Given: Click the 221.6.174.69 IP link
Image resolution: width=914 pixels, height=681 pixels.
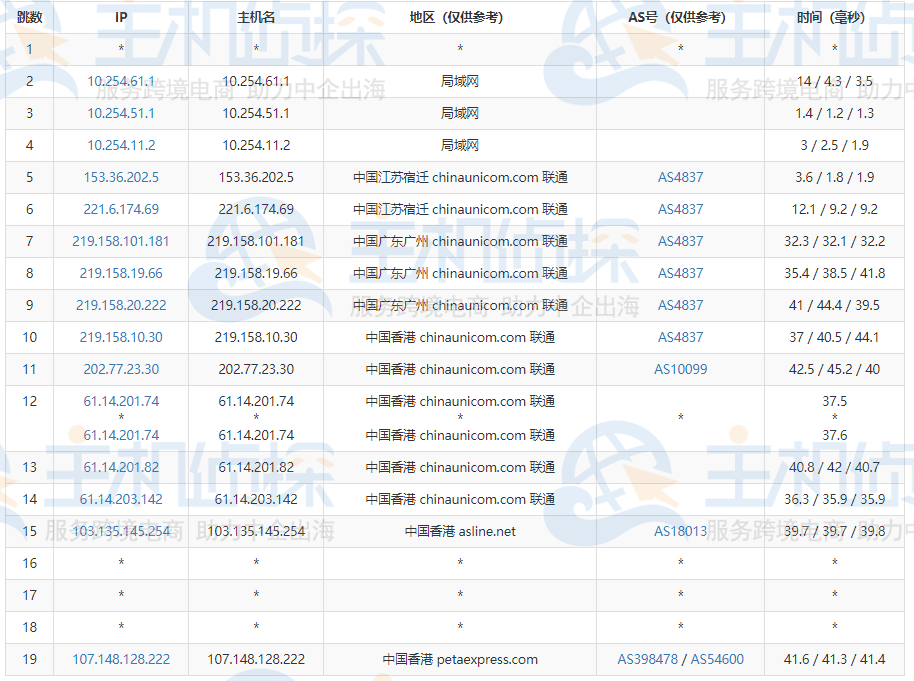Looking at the screenshot, I should coord(120,209).
